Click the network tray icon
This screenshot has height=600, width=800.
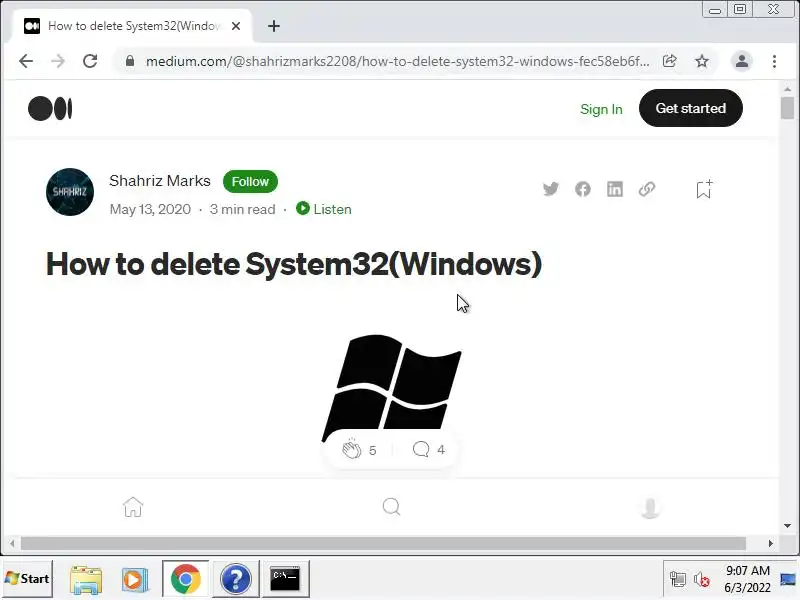tap(678, 580)
